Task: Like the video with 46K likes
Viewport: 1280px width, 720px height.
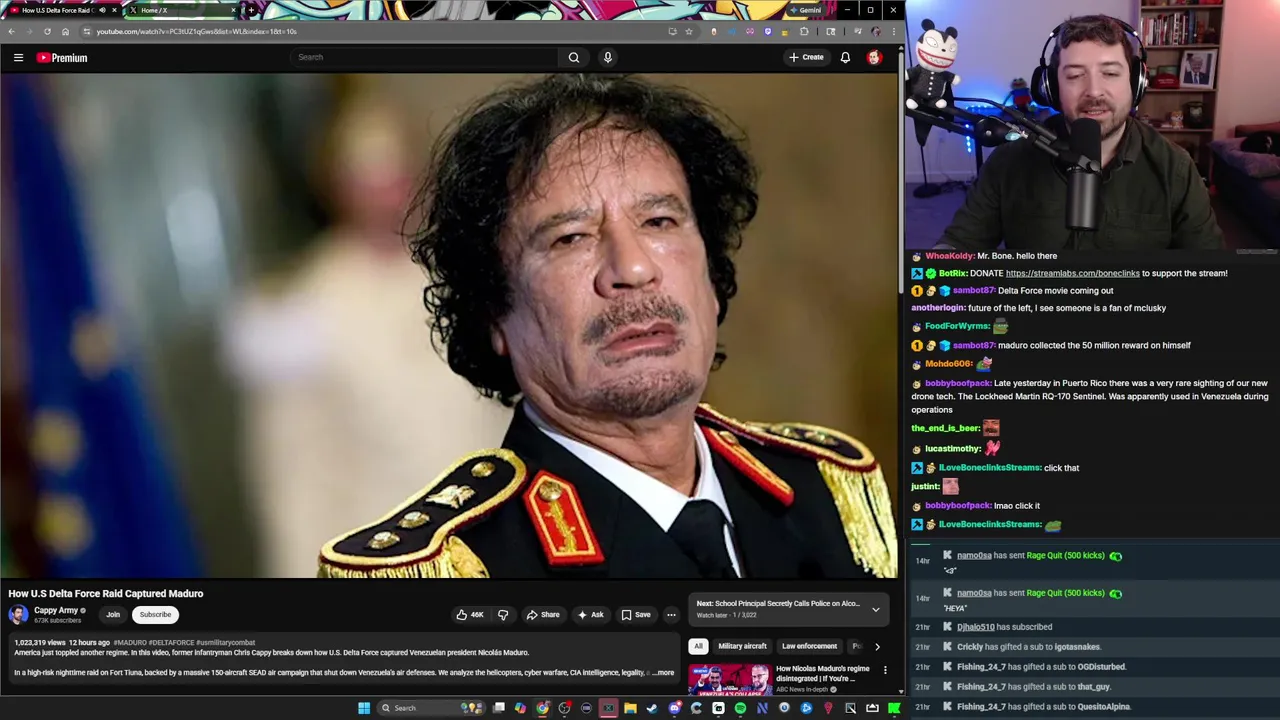Action: 470,615
